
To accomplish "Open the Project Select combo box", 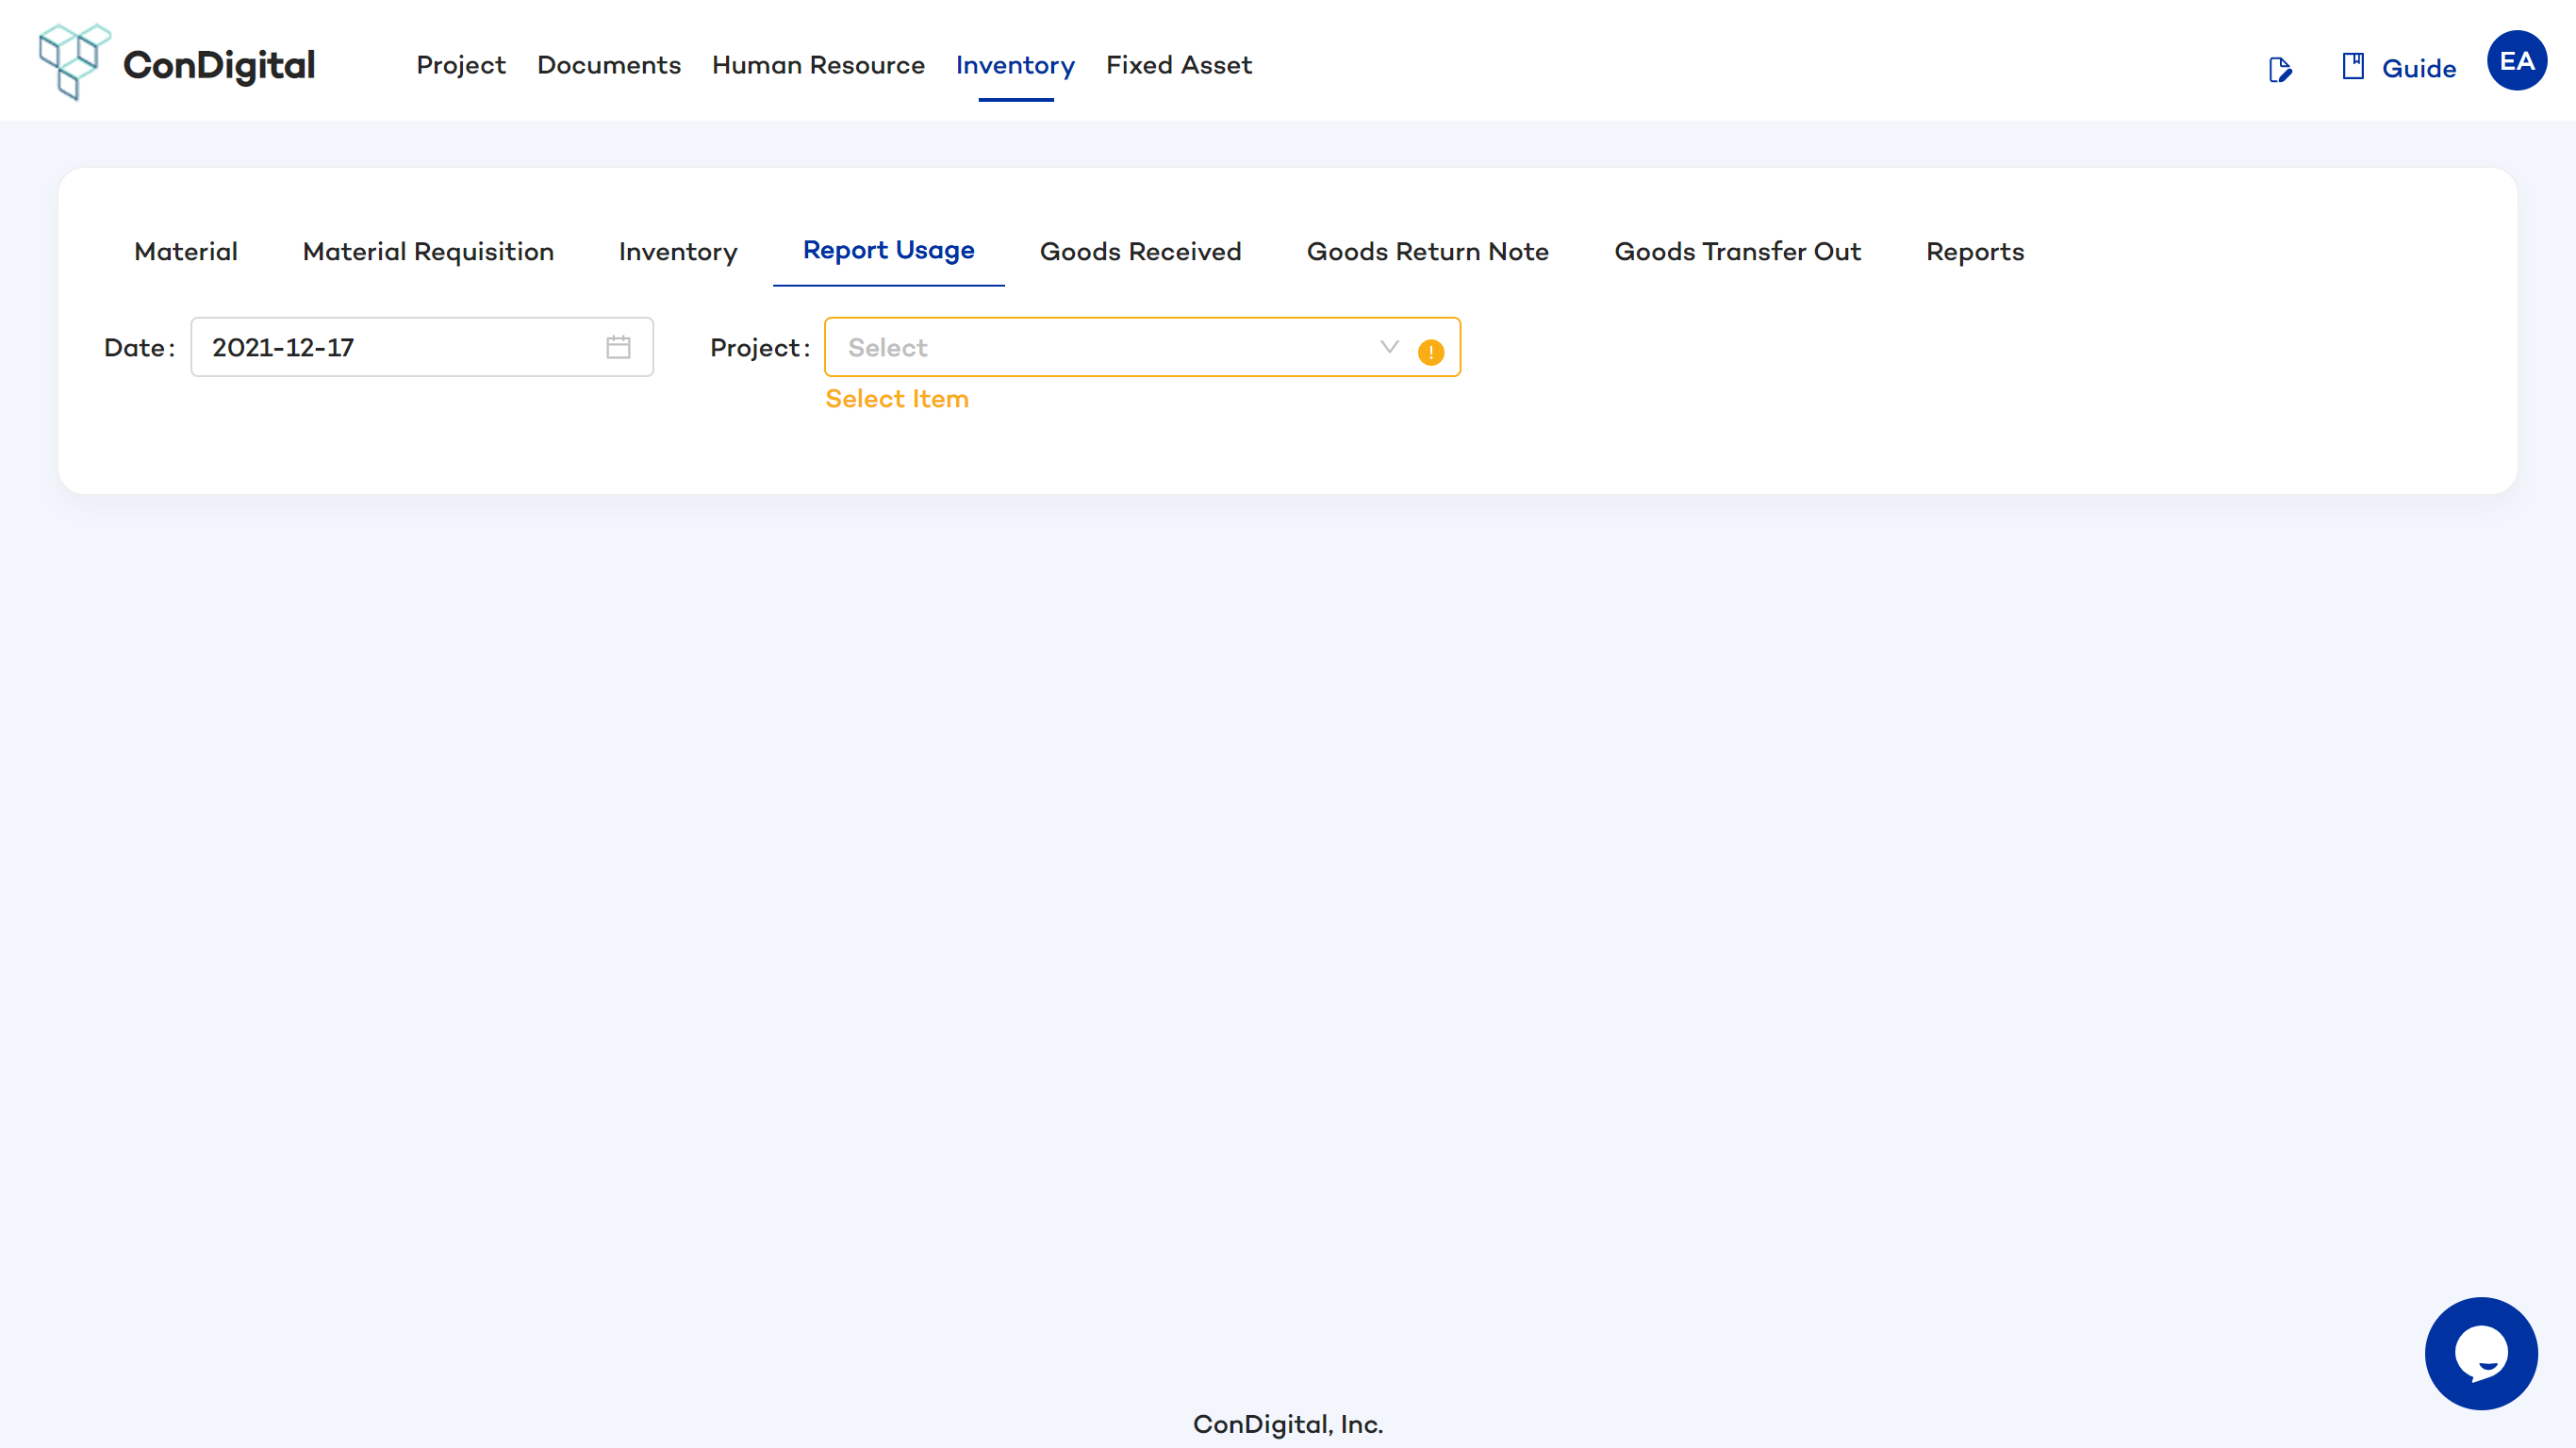I will pyautogui.click(x=1100, y=347).
